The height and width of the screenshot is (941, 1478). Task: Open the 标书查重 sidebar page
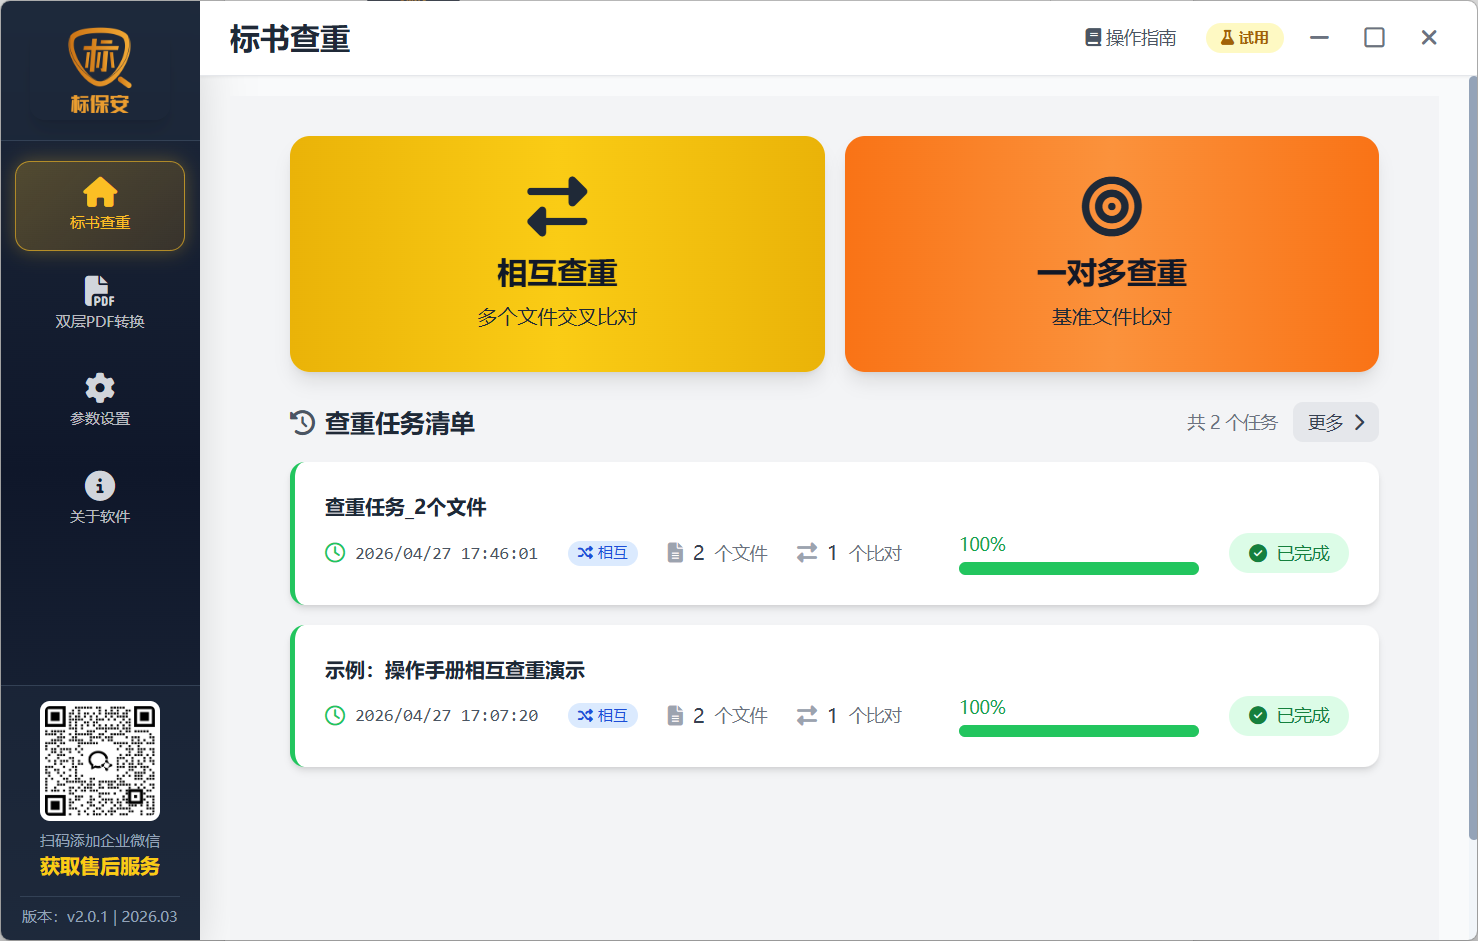coord(100,206)
